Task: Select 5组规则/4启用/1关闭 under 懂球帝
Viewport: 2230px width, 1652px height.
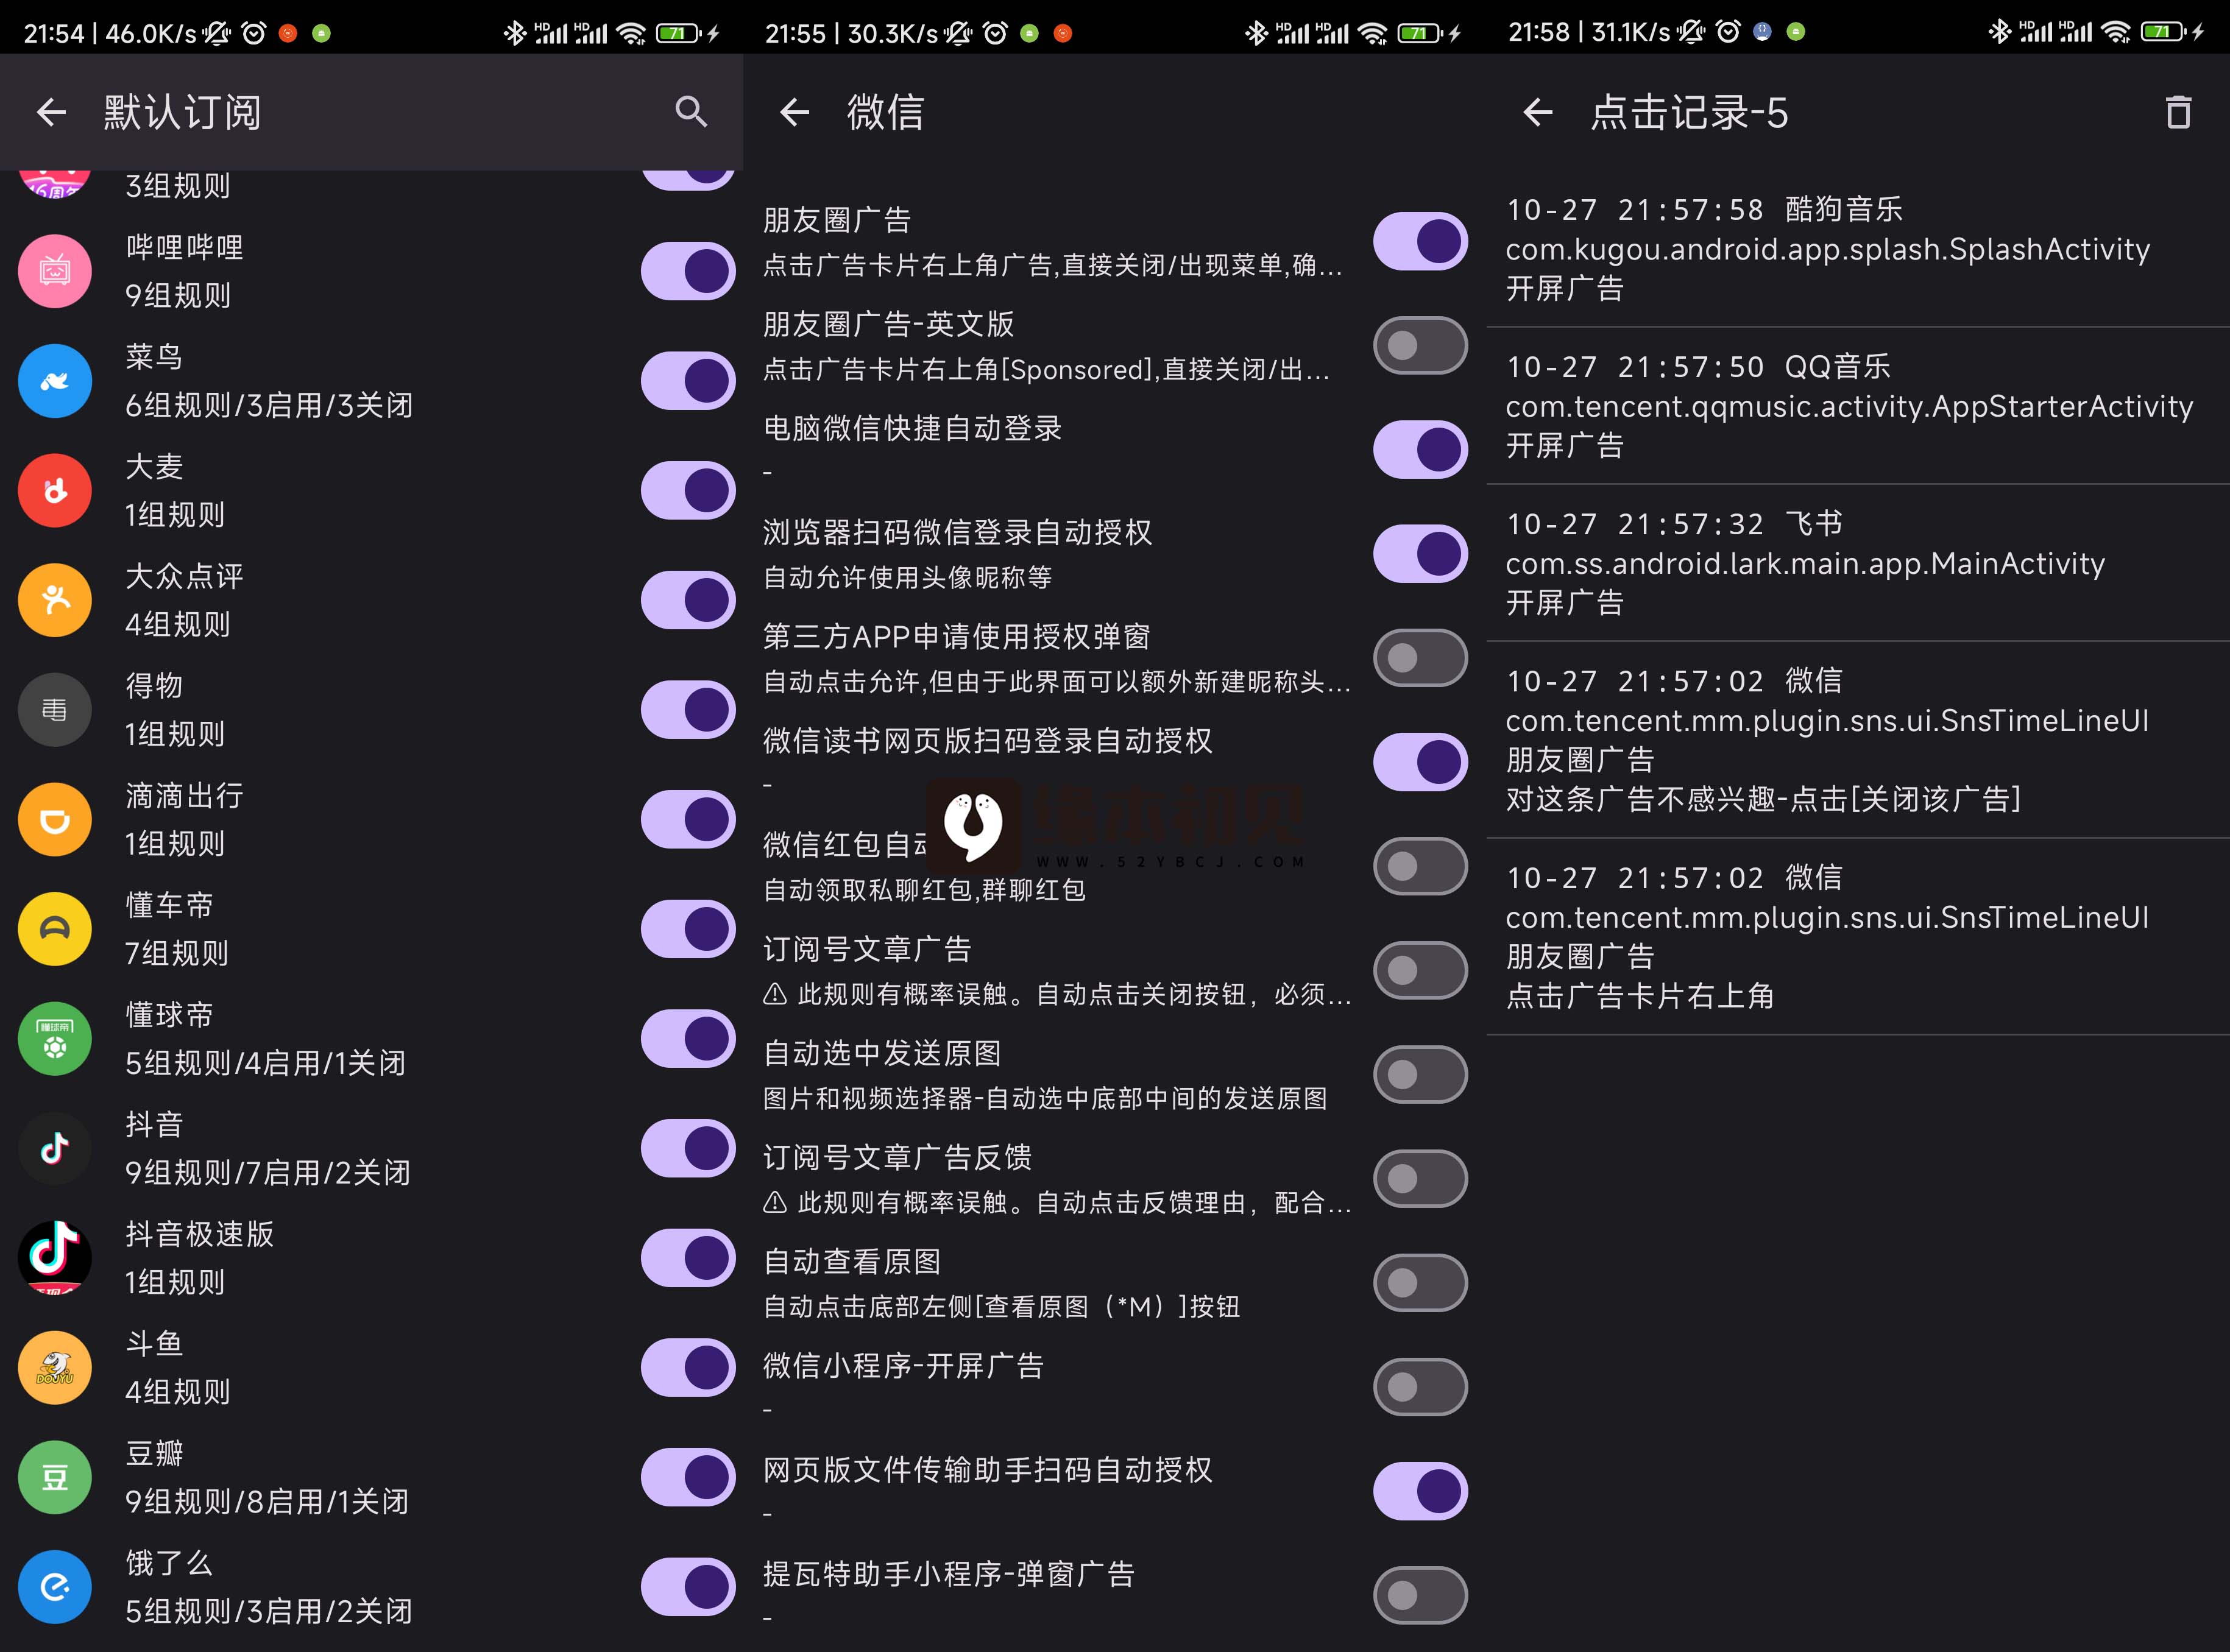Action: point(266,1064)
